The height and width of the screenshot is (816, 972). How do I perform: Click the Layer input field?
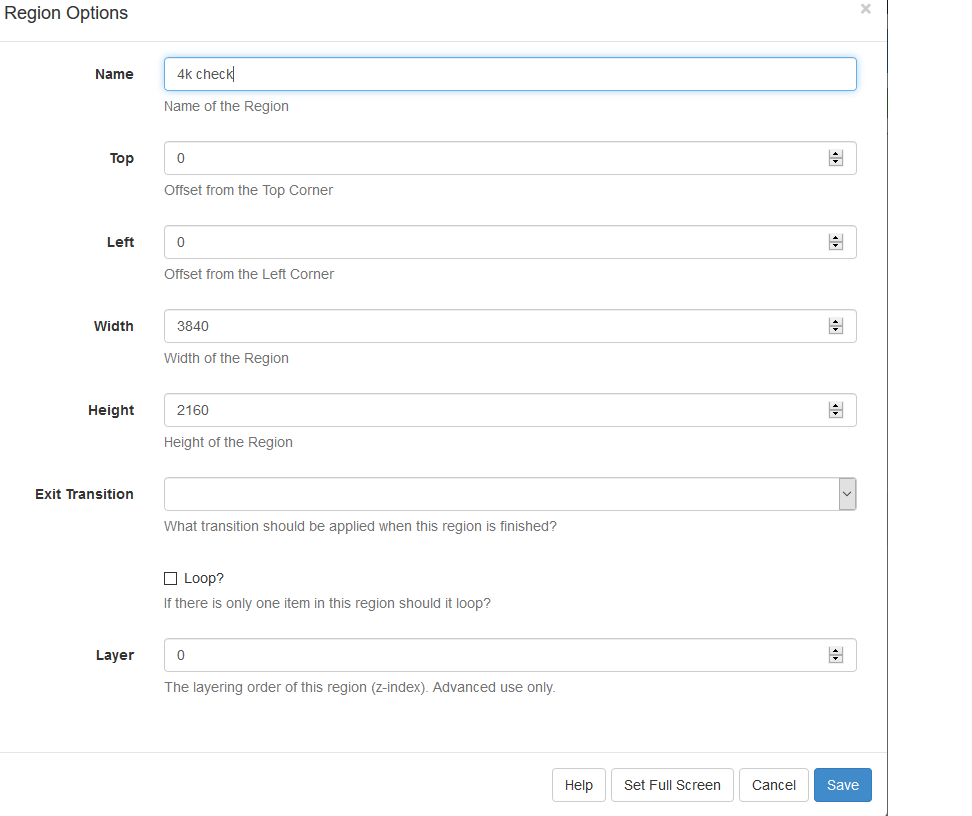point(510,655)
